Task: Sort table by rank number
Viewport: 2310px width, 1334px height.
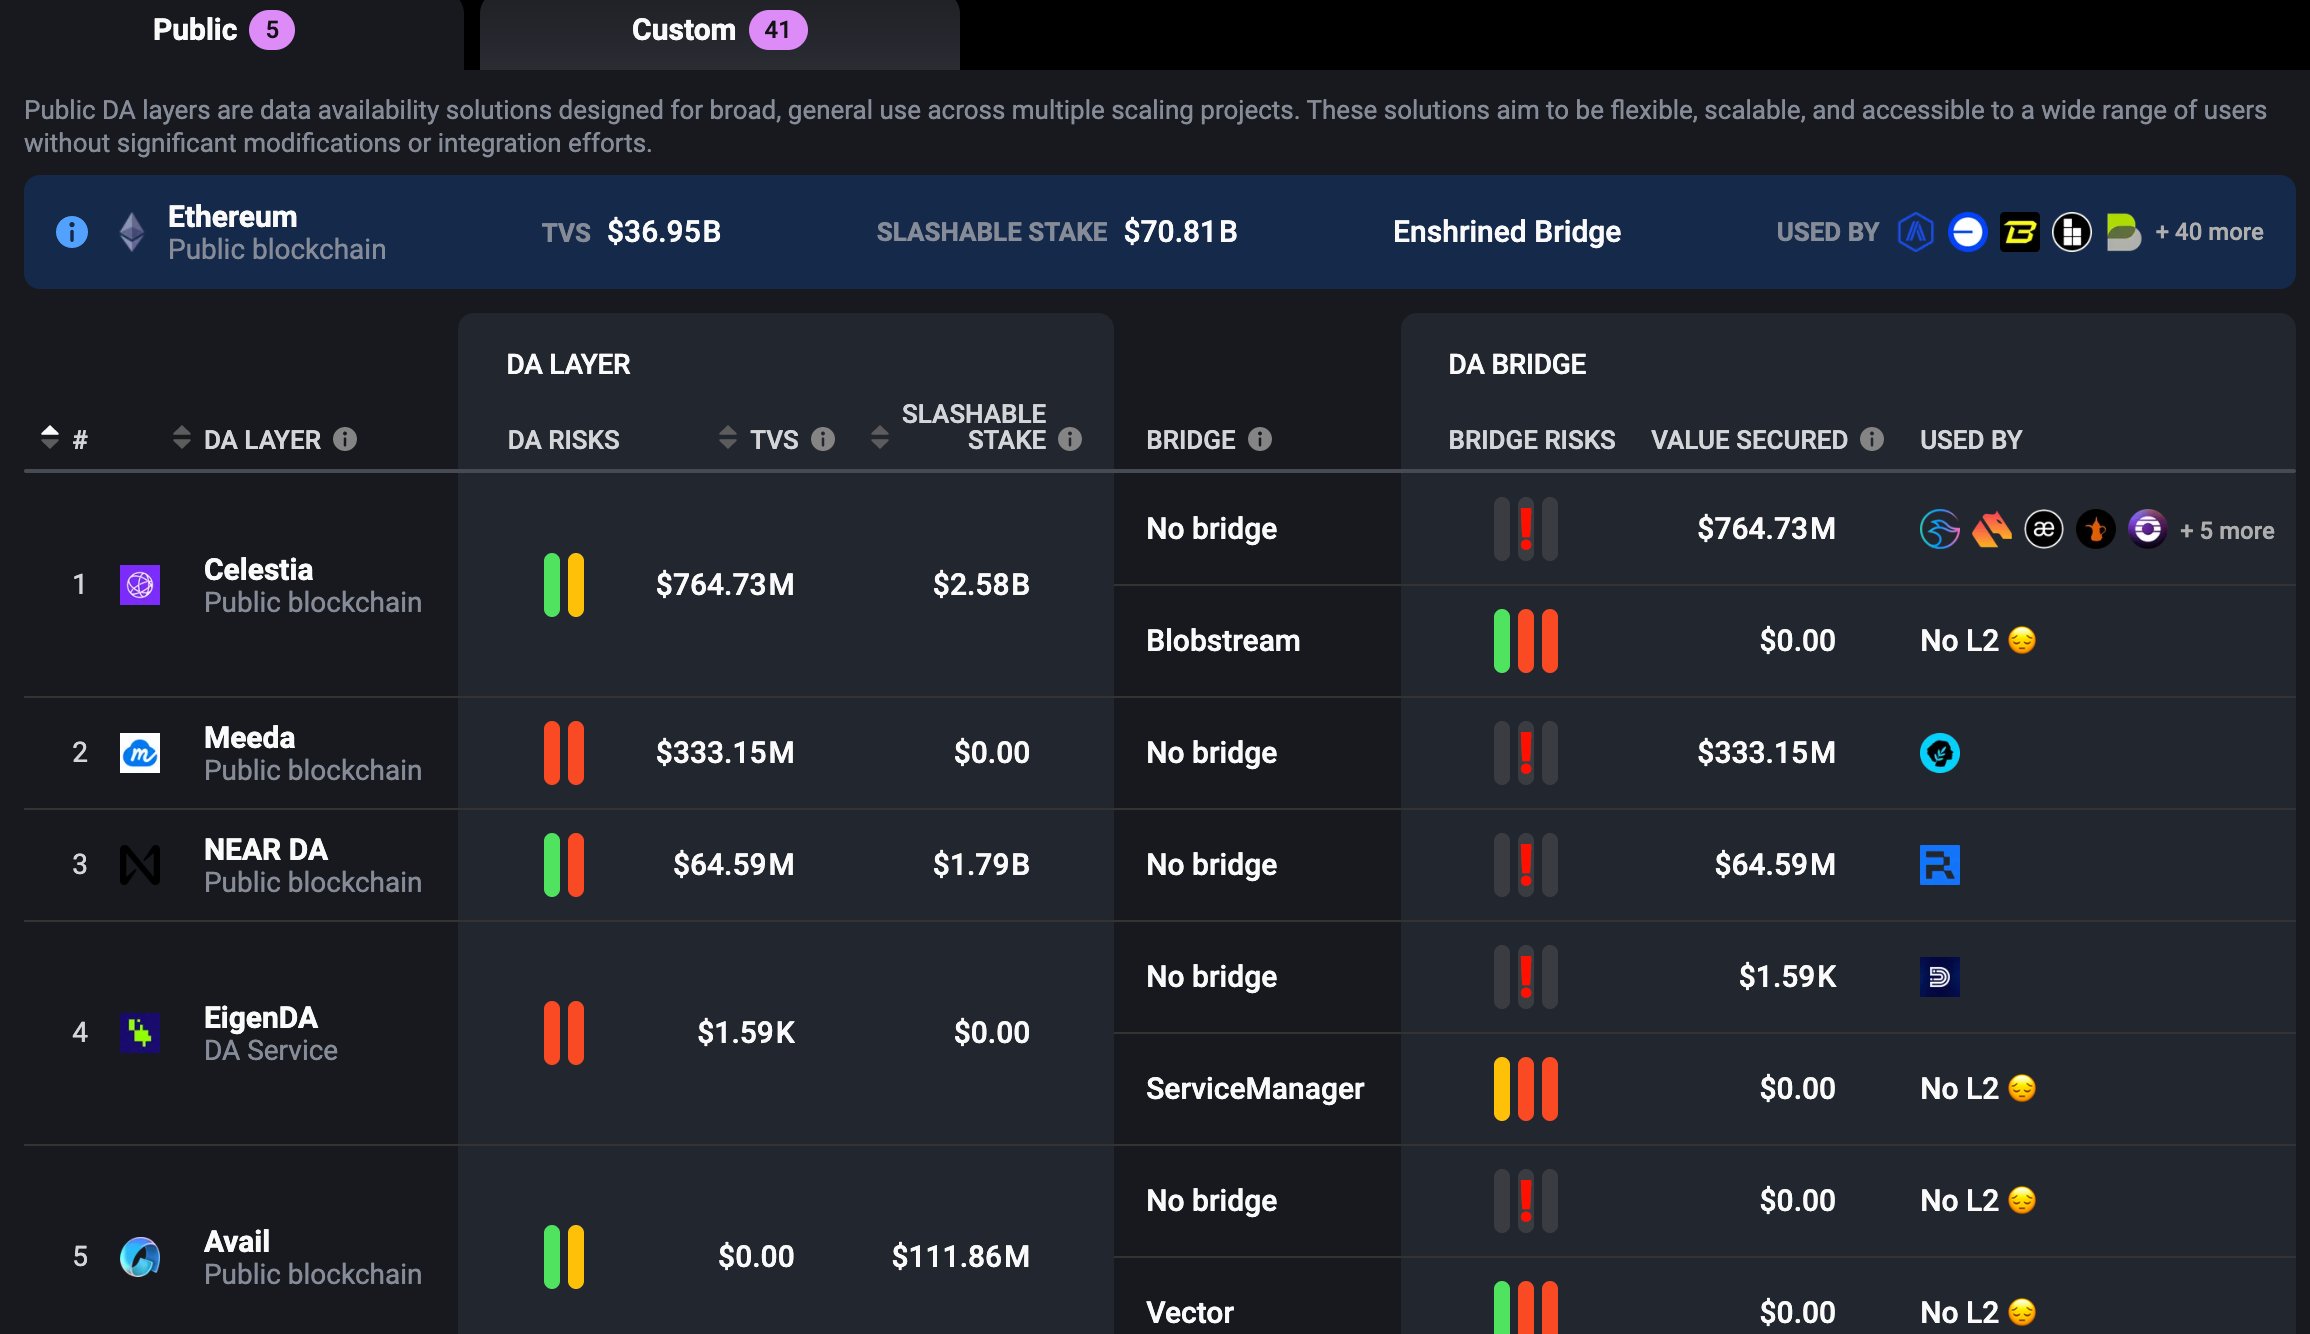Action: [50, 438]
